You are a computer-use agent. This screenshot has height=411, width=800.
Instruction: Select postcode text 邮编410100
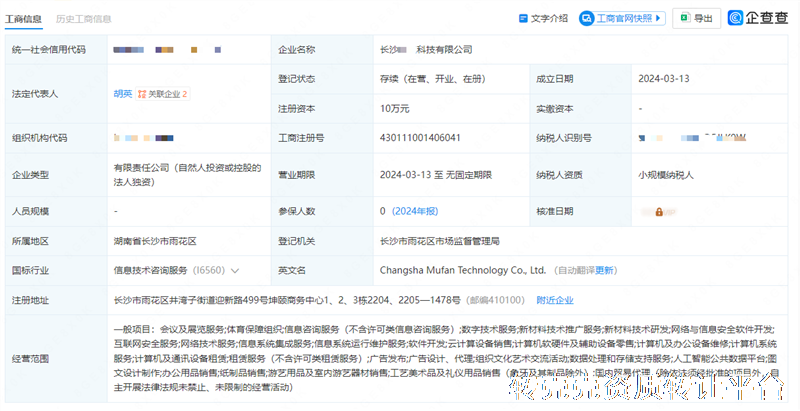pyautogui.click(x=495, y=300)
